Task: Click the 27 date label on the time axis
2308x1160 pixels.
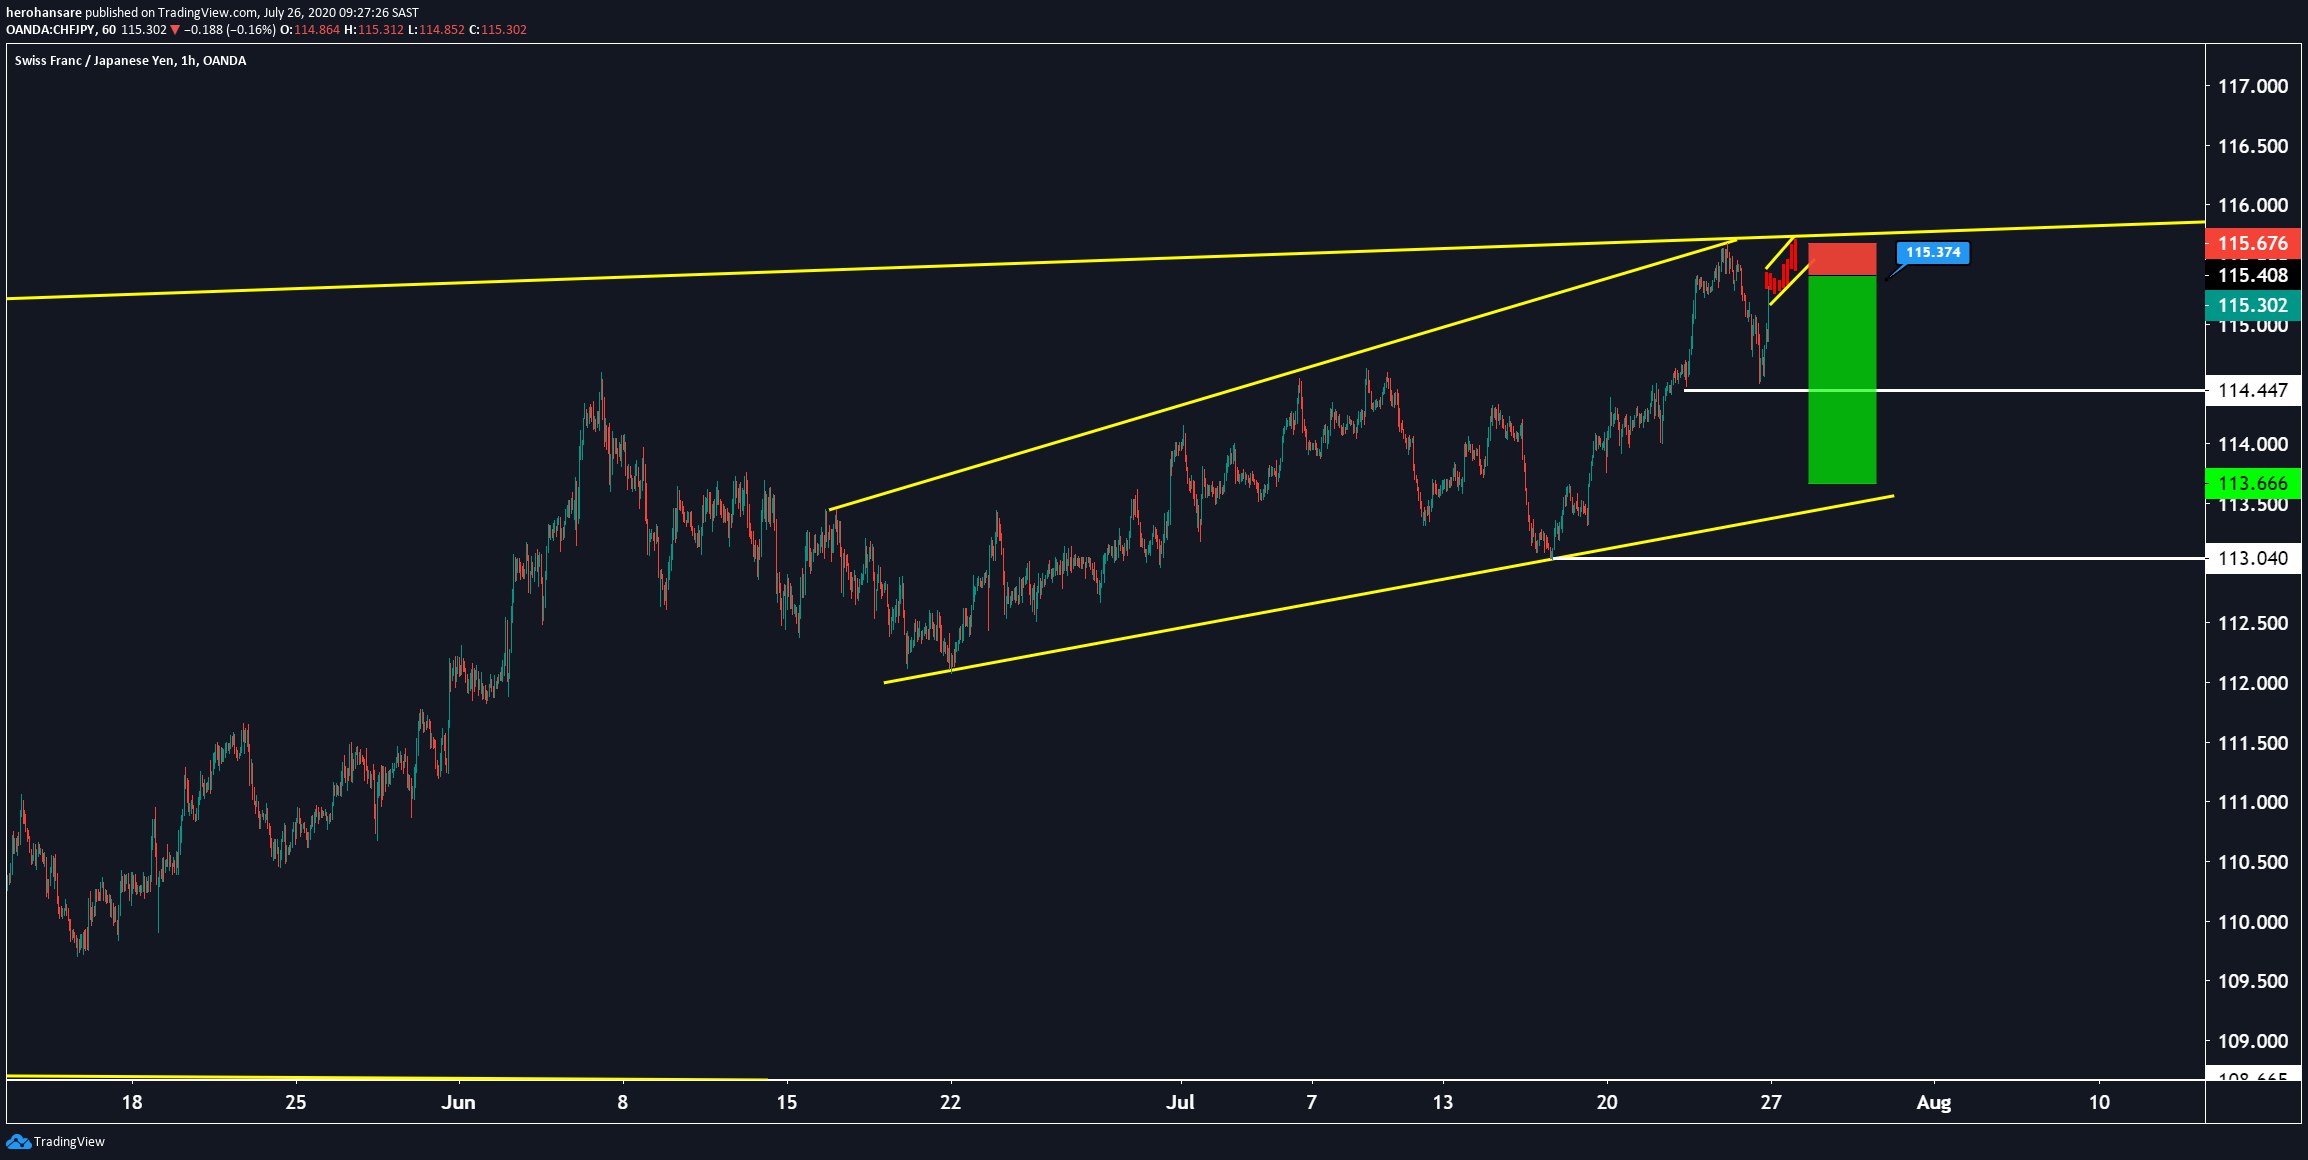Action: pyautogui.click(x=1771, y=1102)
